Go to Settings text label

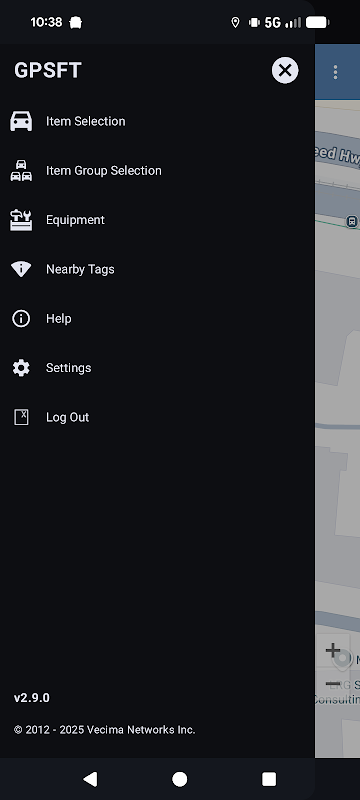click(x=69, y=368)
